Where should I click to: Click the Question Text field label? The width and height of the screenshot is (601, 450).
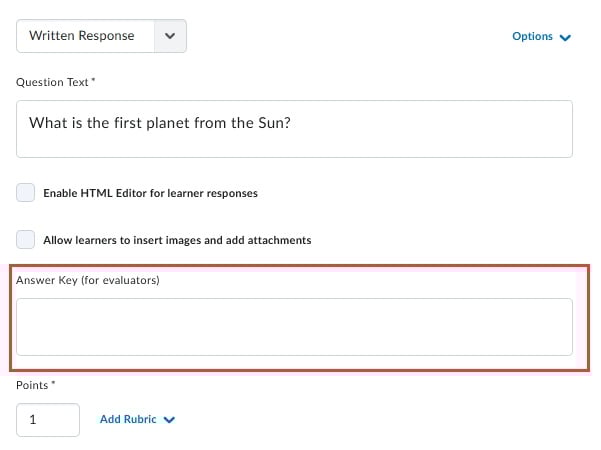click(x=52, y=82)
